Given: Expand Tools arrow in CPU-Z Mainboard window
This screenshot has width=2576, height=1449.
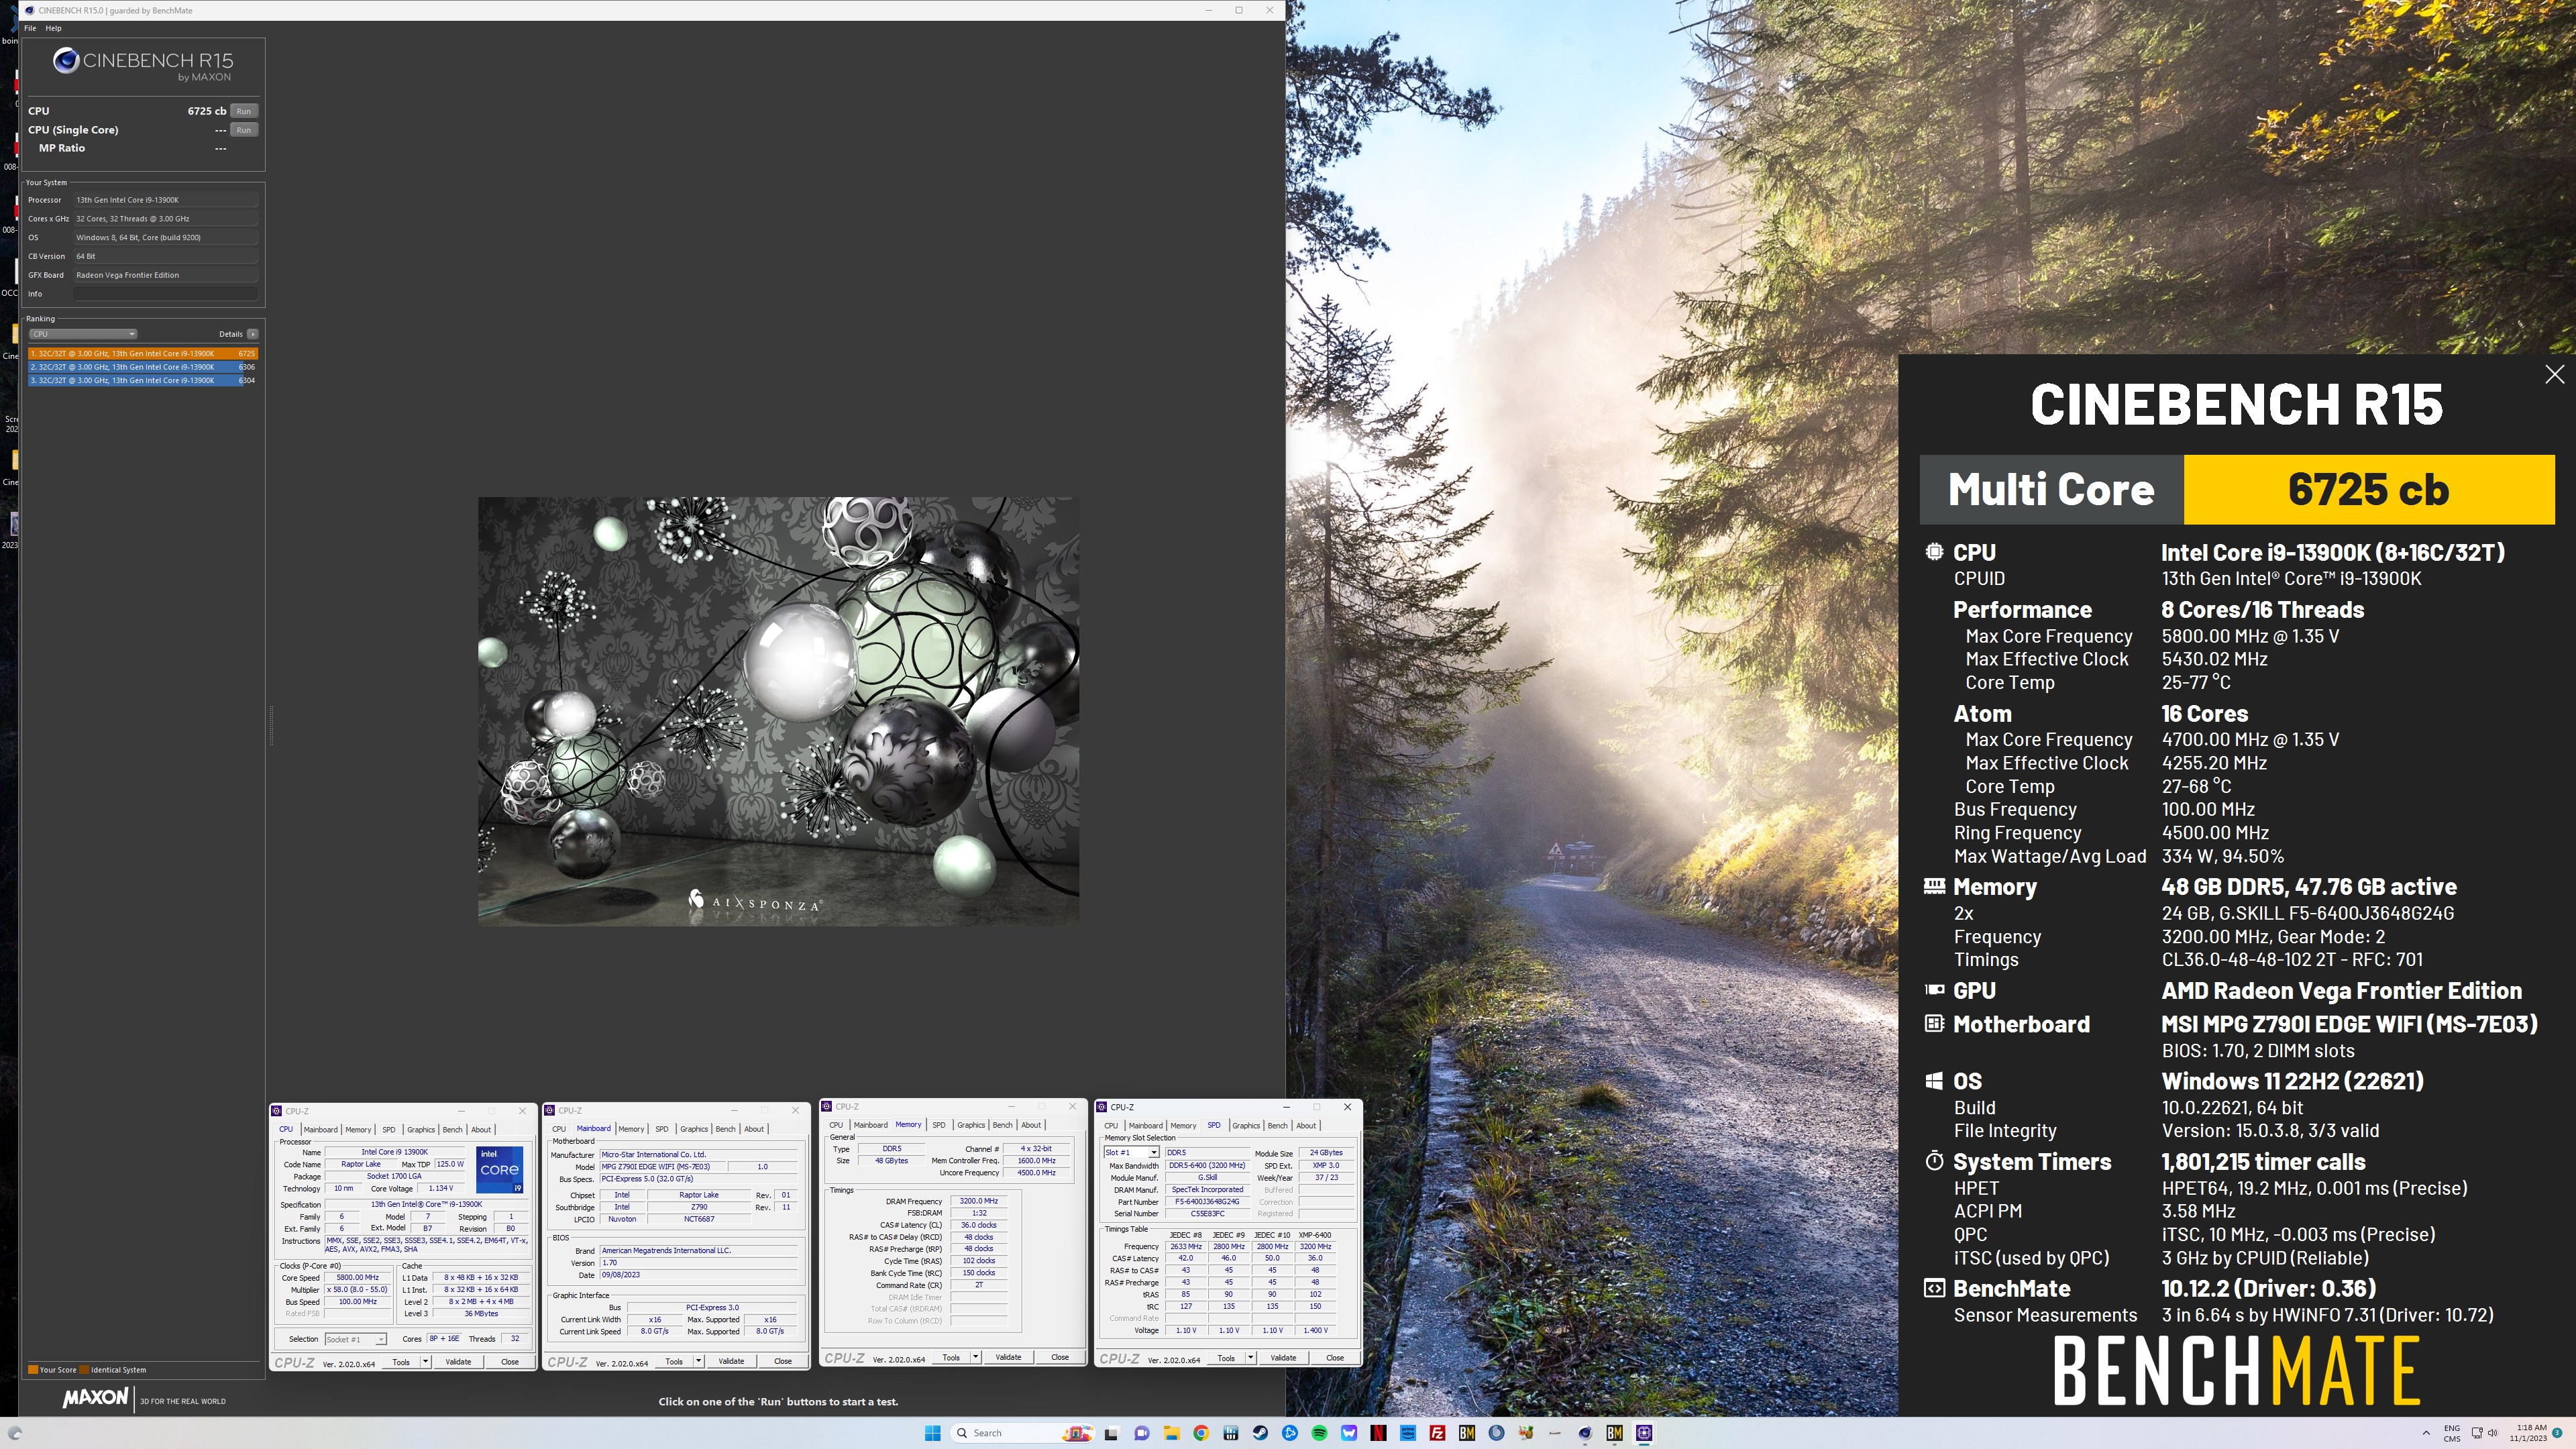Looking at the screenshot, I should pos(698,1362).
